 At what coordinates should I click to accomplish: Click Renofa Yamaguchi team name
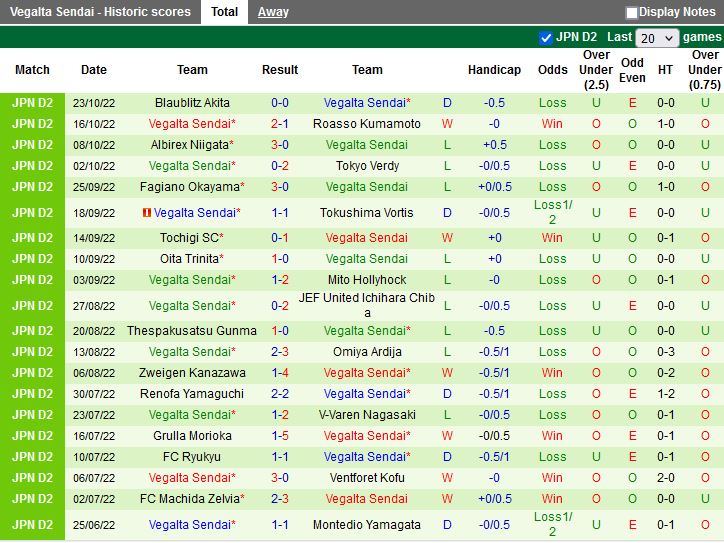(x=192, y=393)
